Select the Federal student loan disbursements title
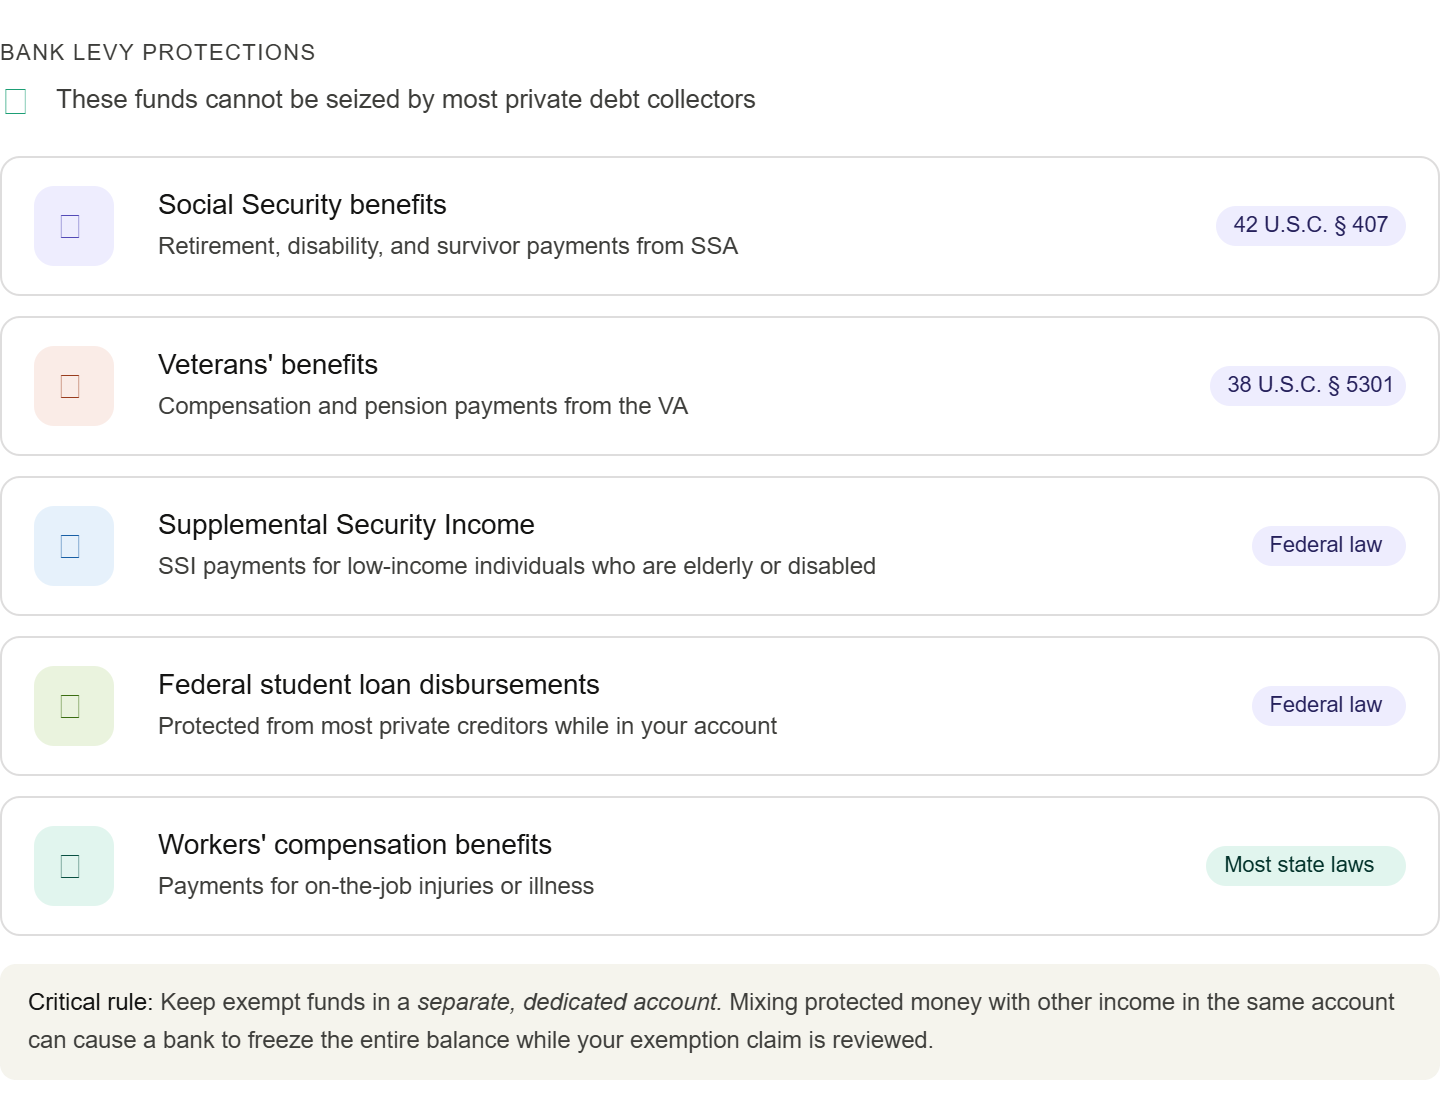 pos(379,685)
